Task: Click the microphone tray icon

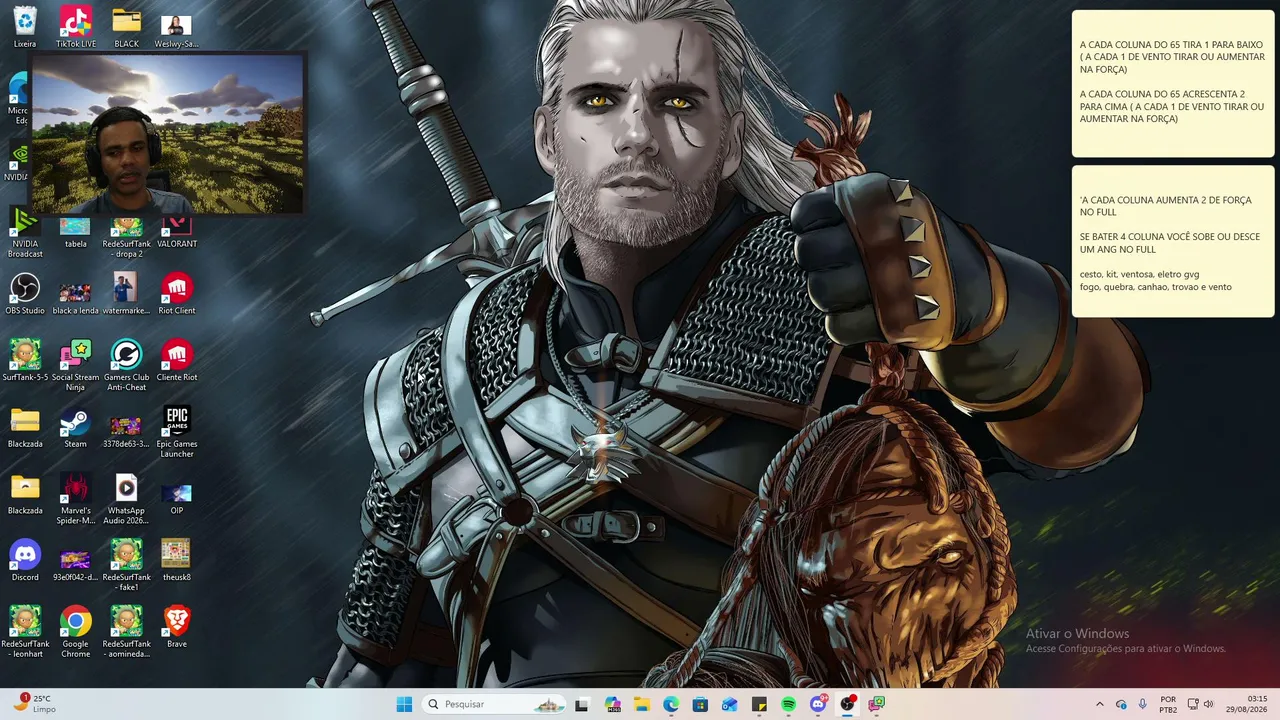Action: point(1143,704)
